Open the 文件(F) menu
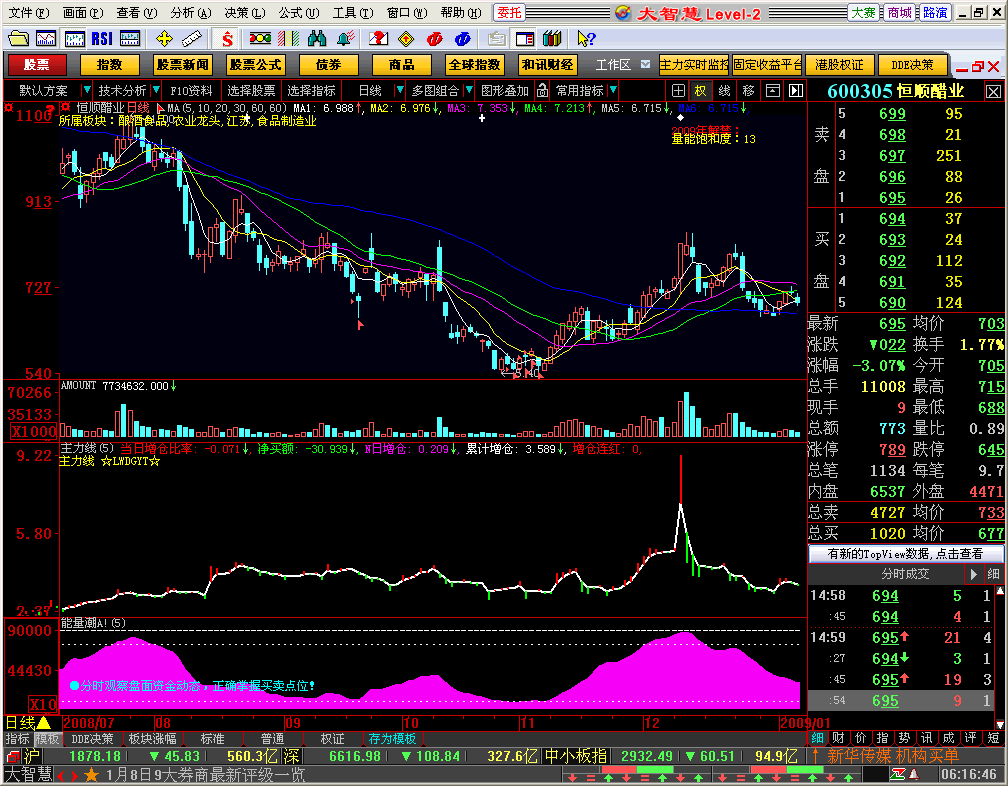Screen dimensions: 1008x786 pyautogui.click(x=28, y=12)
